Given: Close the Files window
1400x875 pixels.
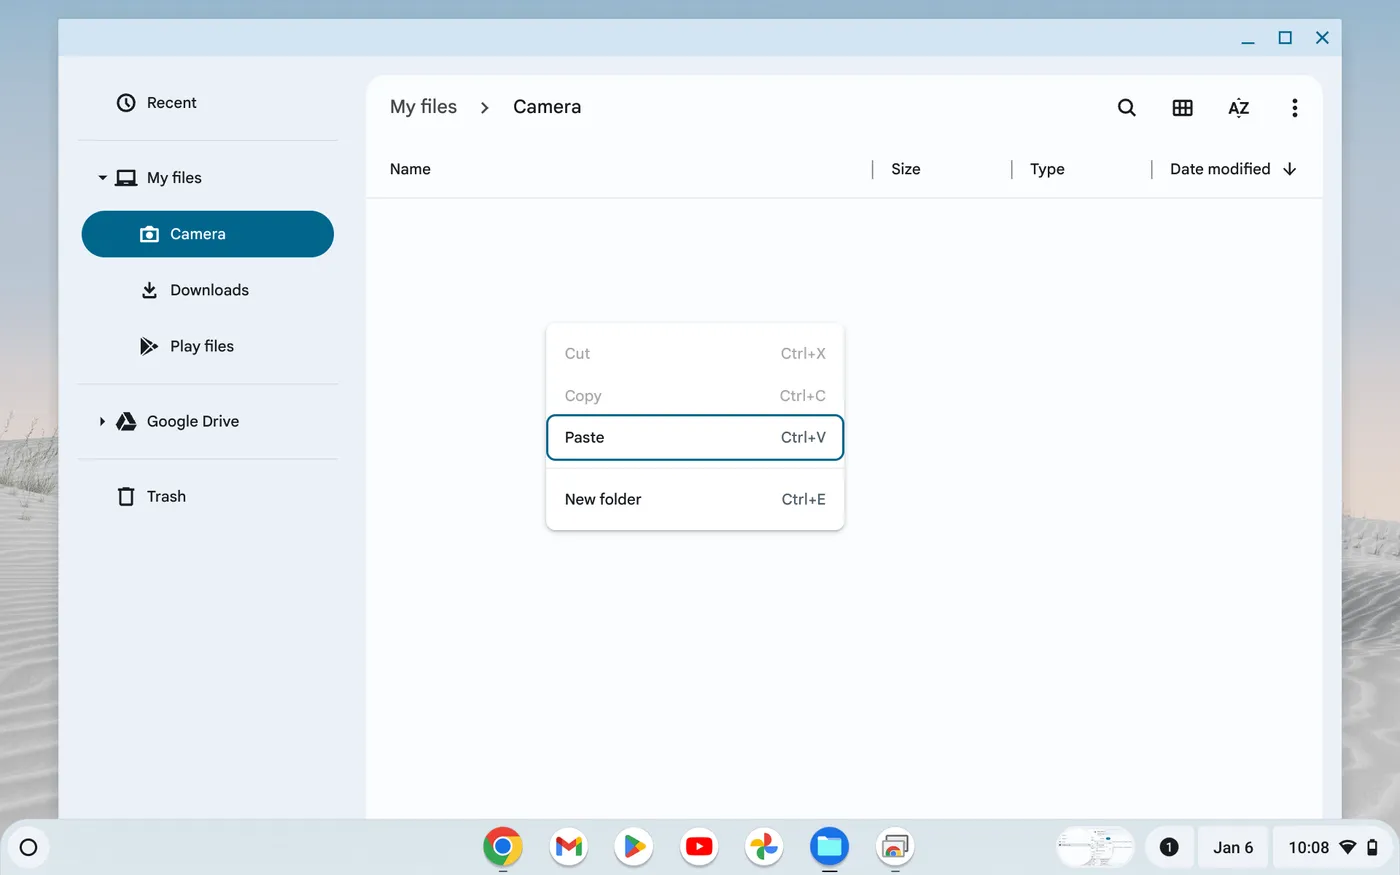Looking at the screenshot, I should [1322, 38].
